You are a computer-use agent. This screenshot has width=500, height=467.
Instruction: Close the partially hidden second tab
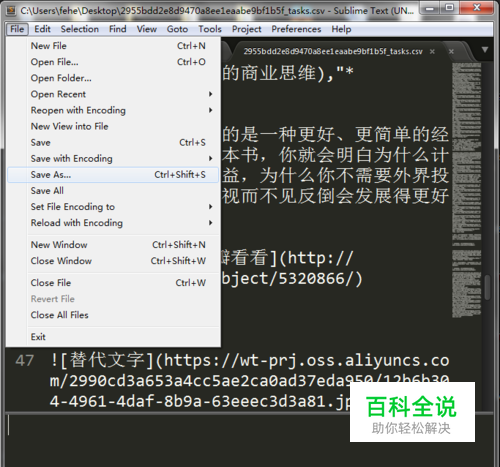coord(451,52)
